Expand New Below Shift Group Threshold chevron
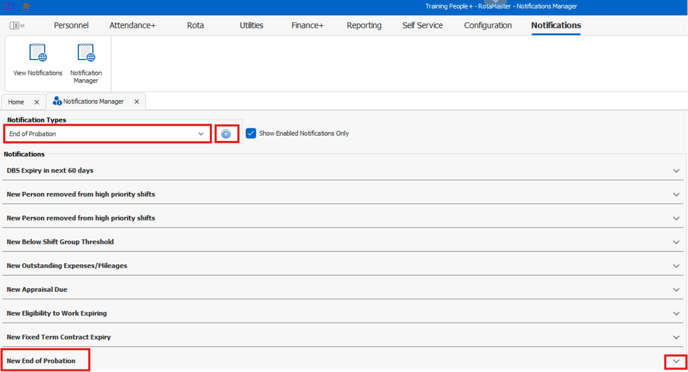This screenshot has height=372, width=688. 676,242
